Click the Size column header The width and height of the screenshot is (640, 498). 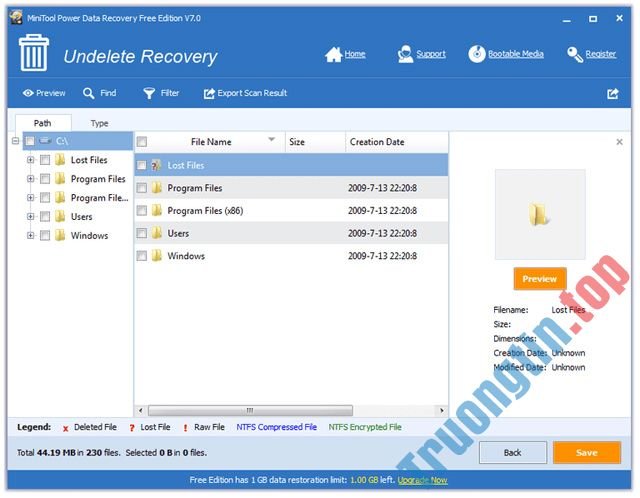point(316,142)
